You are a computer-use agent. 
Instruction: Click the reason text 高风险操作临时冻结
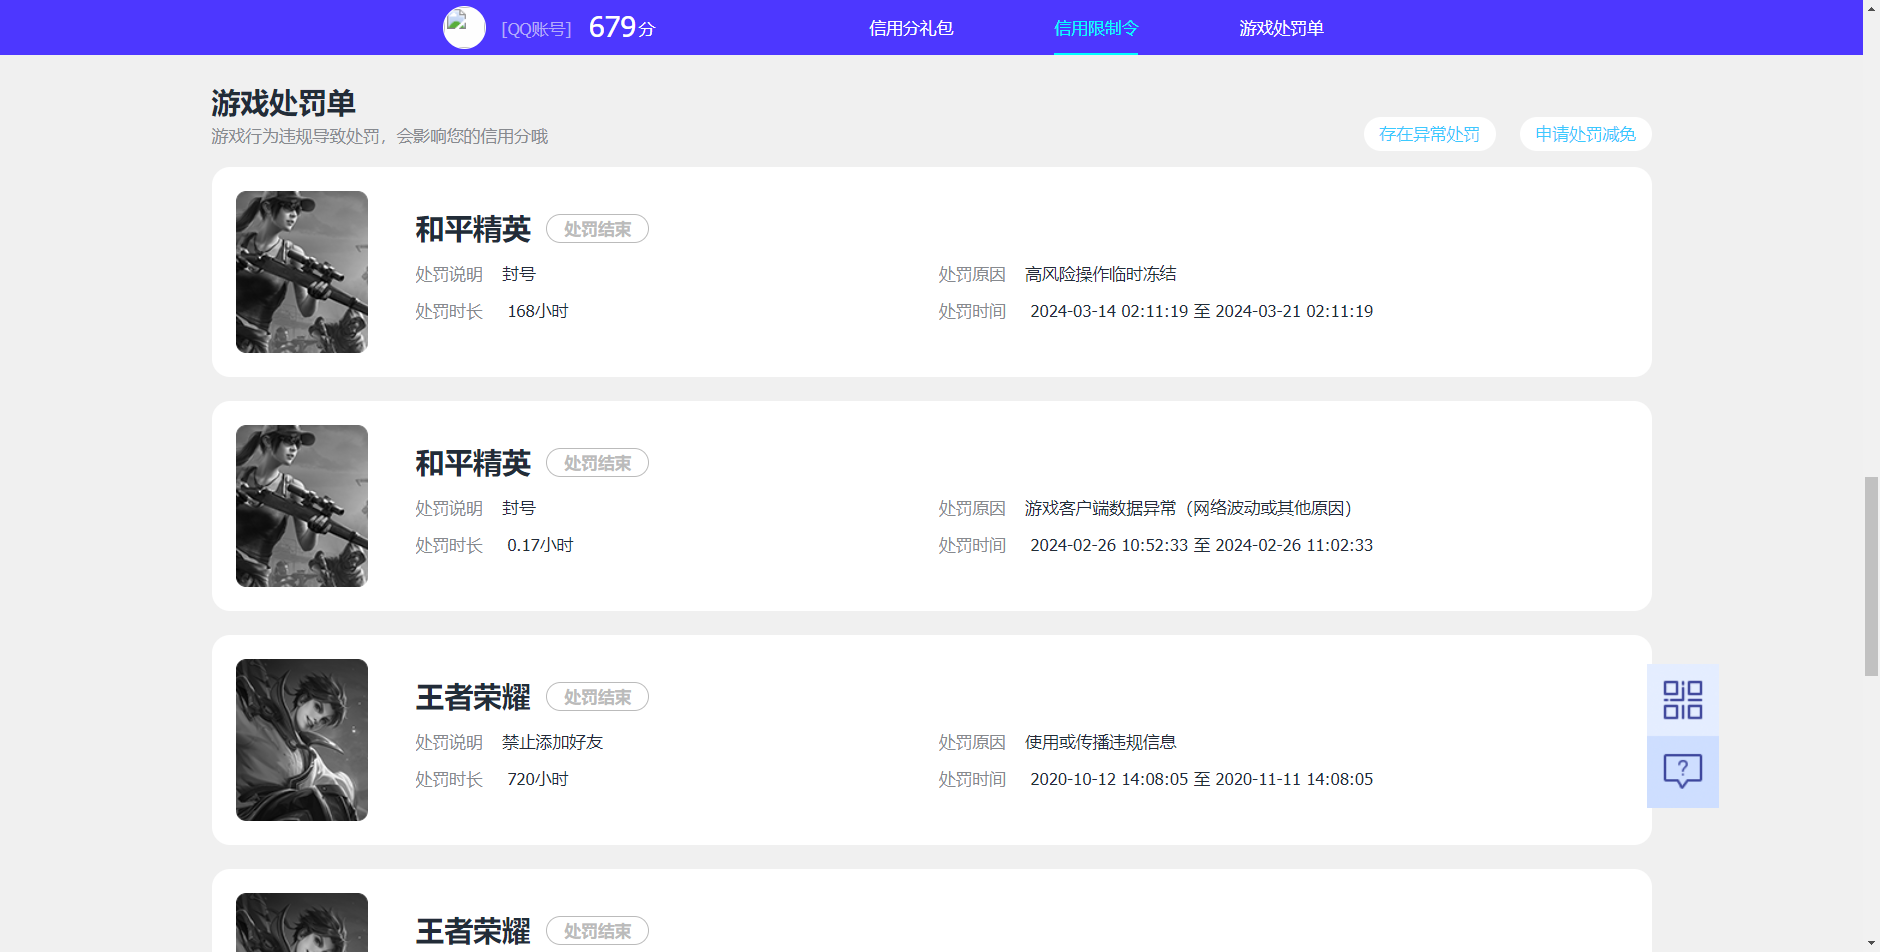coord(1100,274)
